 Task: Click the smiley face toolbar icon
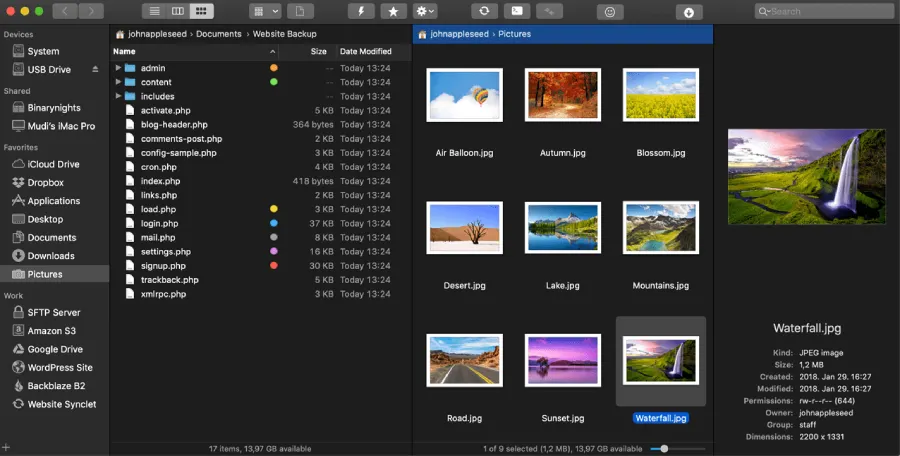(x=610, y=11)
